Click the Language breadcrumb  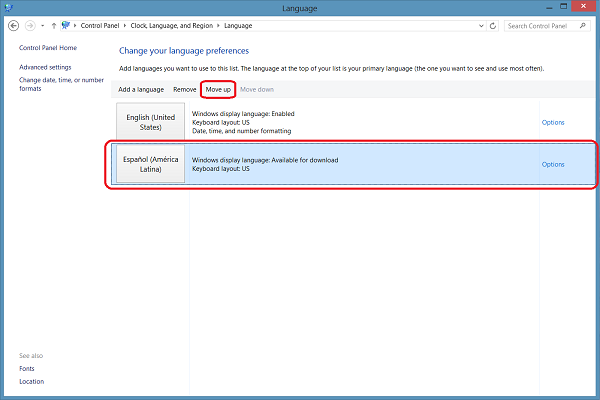238,26
